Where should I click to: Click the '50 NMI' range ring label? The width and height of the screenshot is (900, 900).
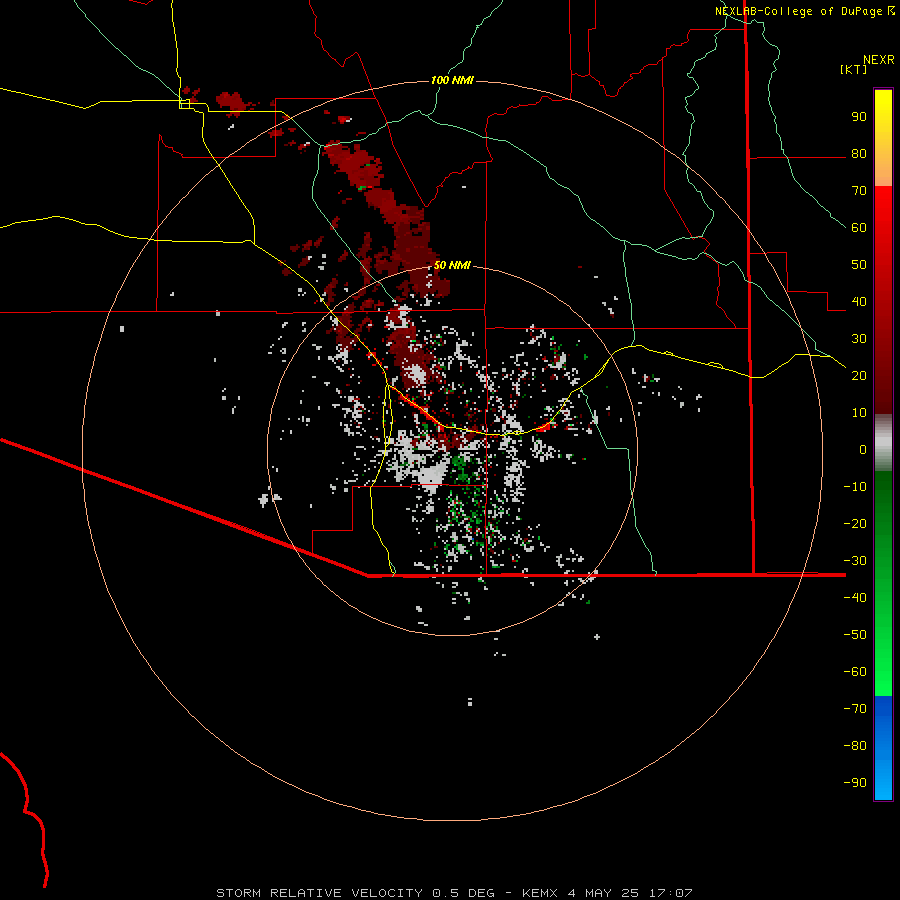pyautogui.click(x=452, y=265)
